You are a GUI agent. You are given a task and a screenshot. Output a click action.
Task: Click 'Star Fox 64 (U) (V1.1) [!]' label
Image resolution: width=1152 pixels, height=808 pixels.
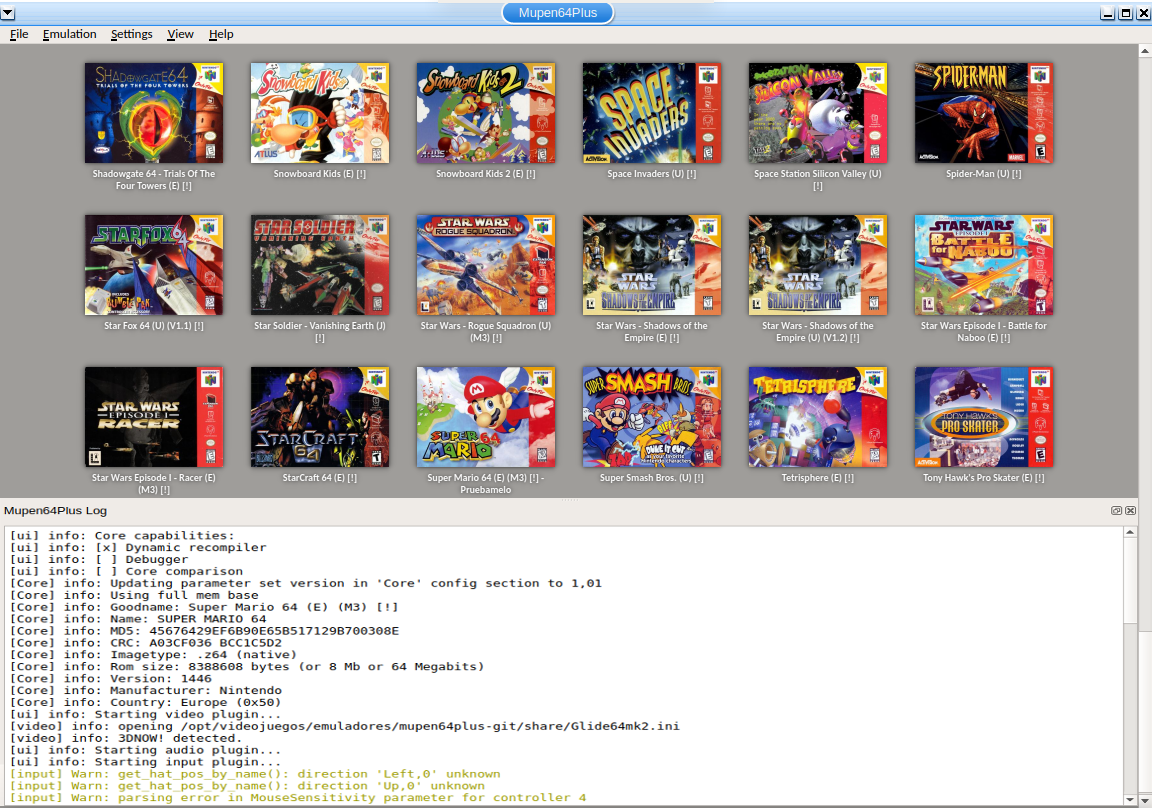pos(154,326)
